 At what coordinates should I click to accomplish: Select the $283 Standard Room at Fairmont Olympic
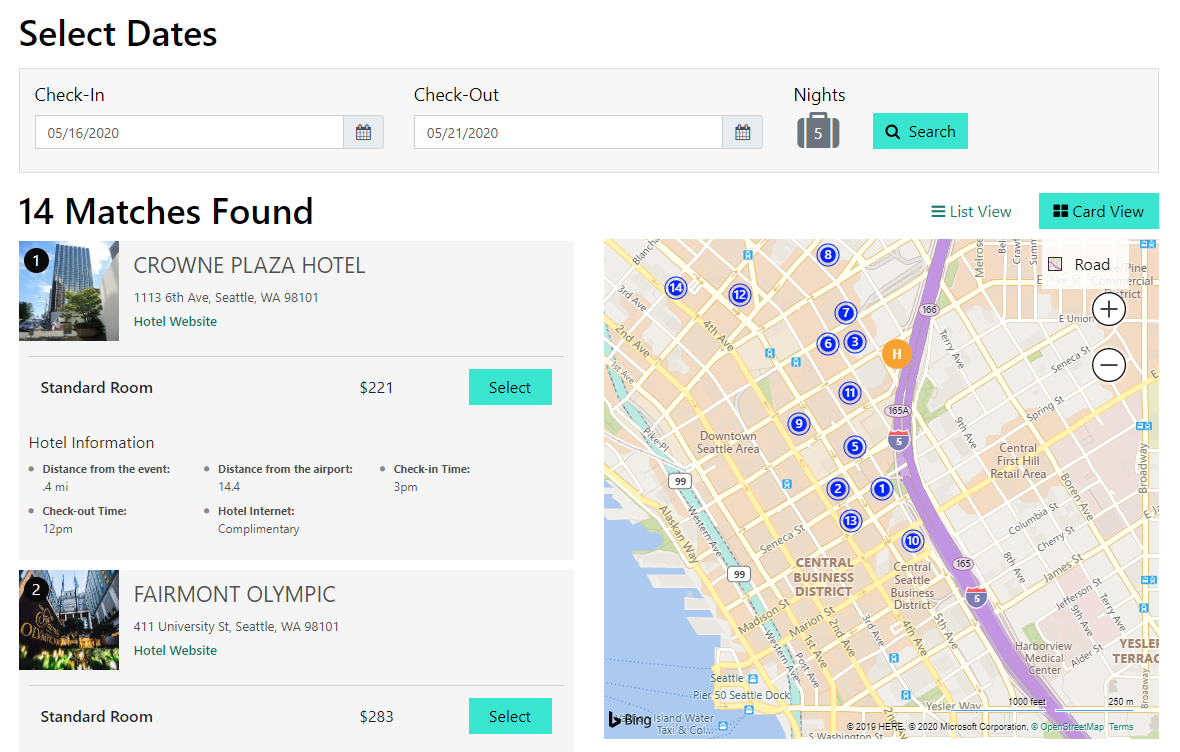pos(510,716)
